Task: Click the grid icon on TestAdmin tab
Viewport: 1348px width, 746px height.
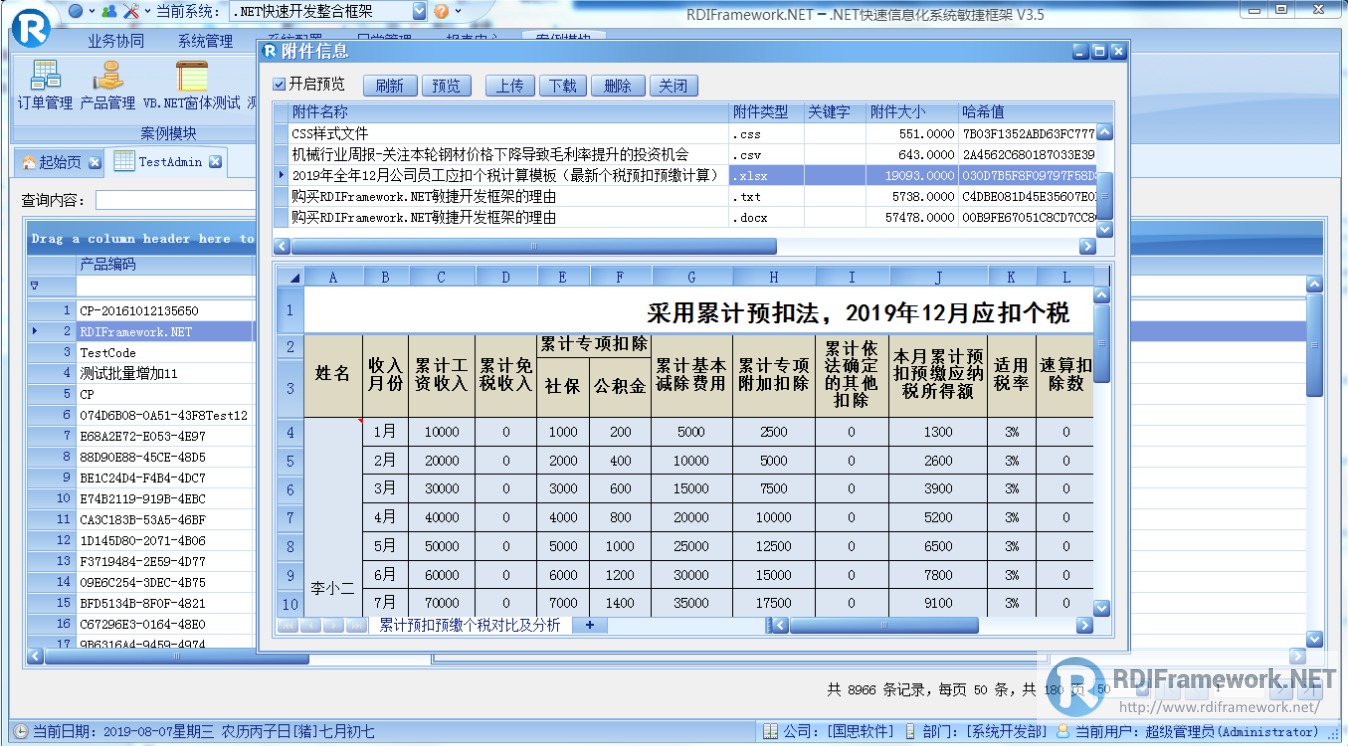Action: [124, 160]
